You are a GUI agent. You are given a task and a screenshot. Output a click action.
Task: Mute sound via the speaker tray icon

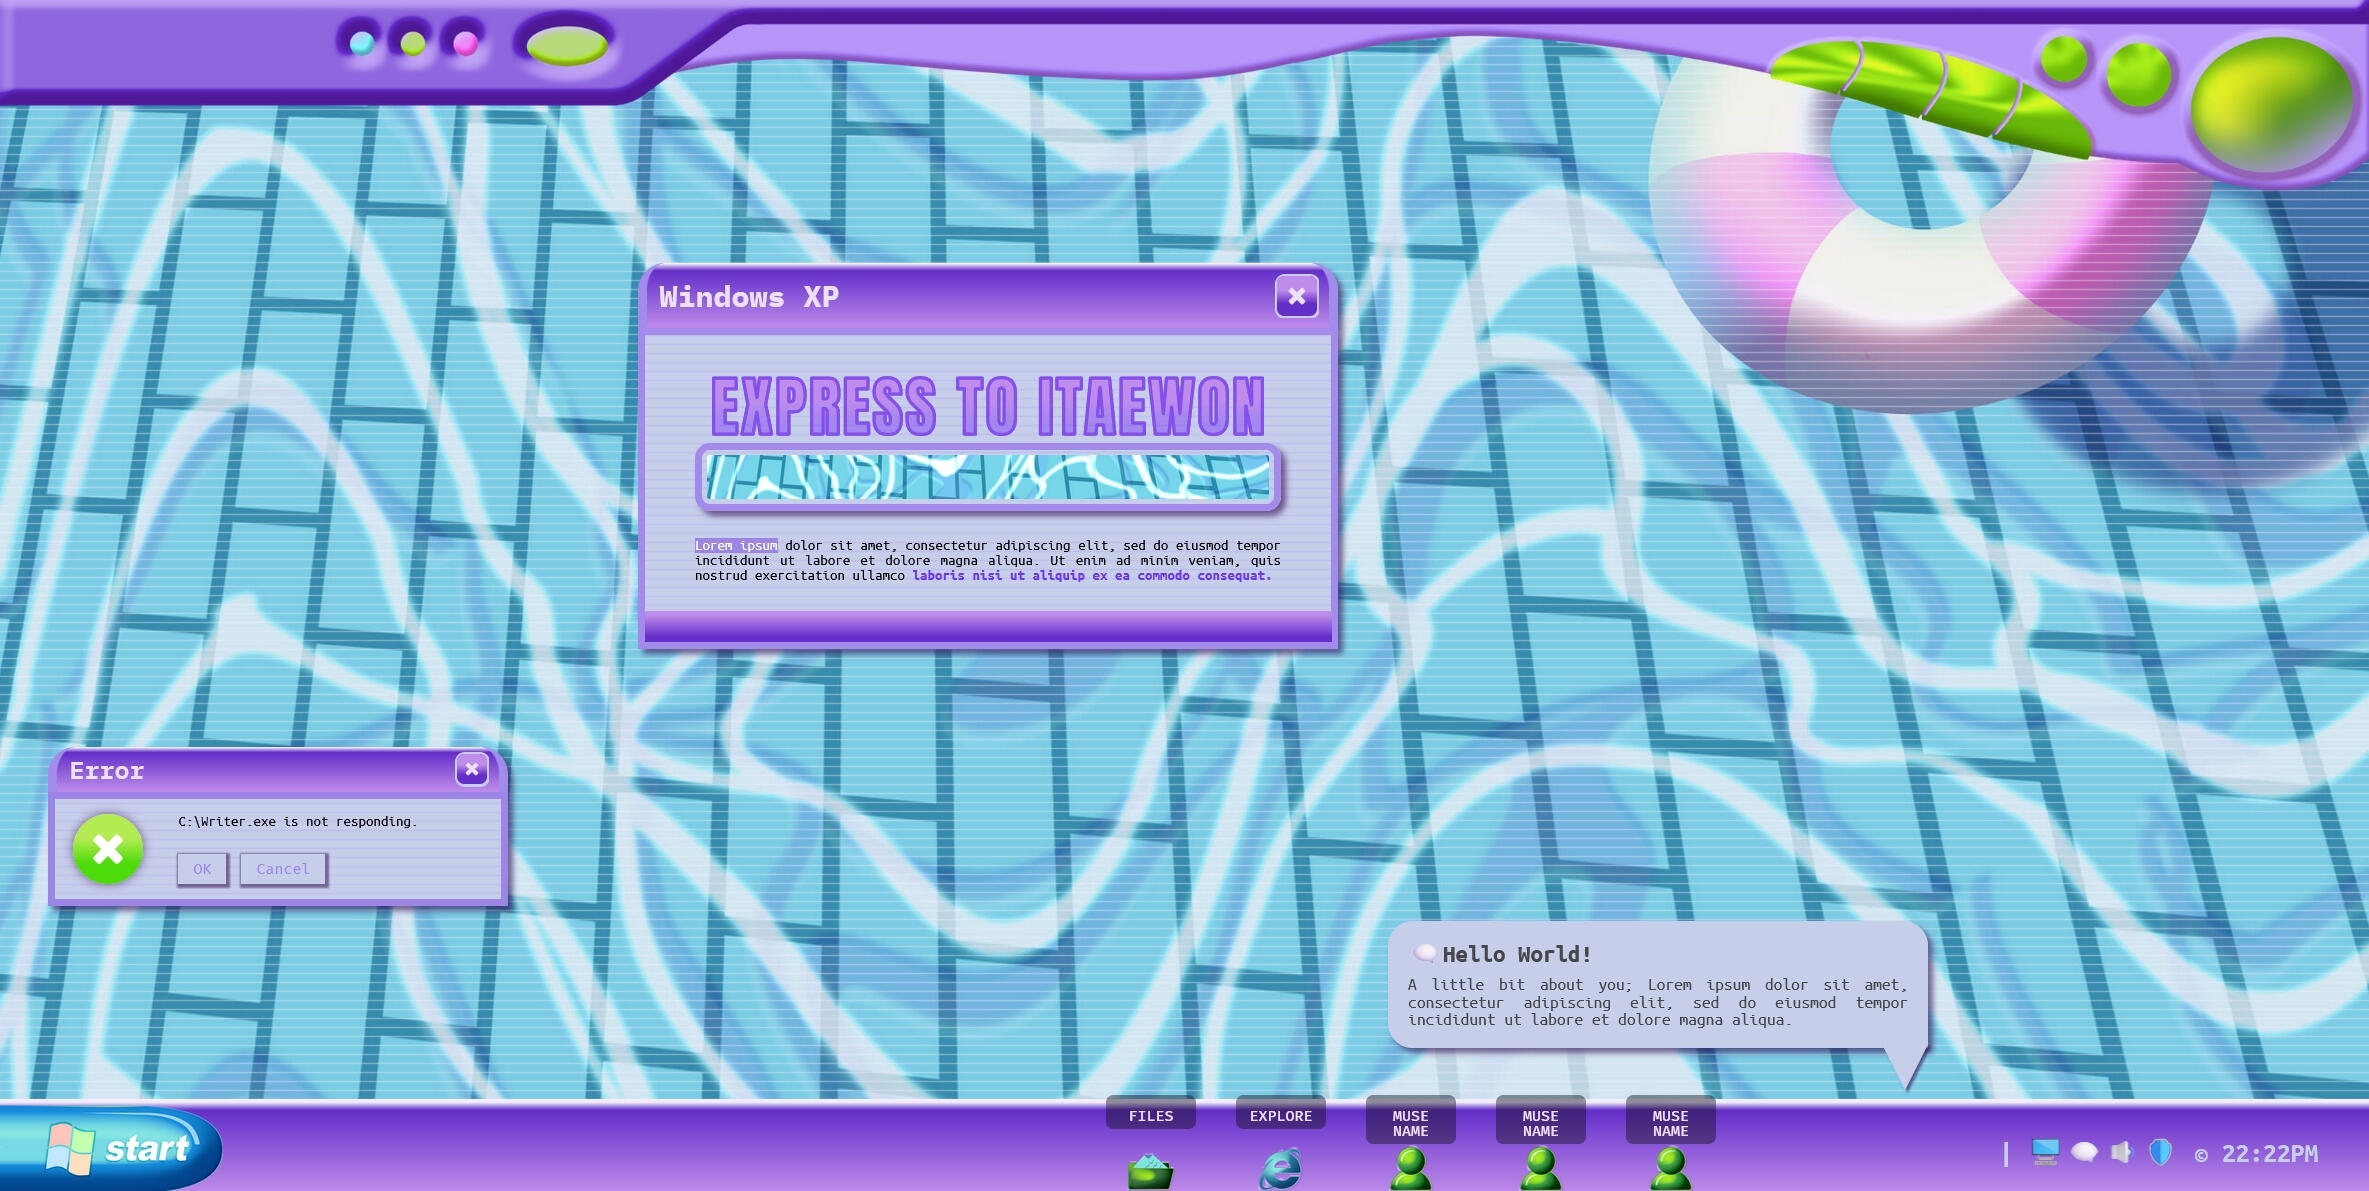(x=2121, y=1153)
